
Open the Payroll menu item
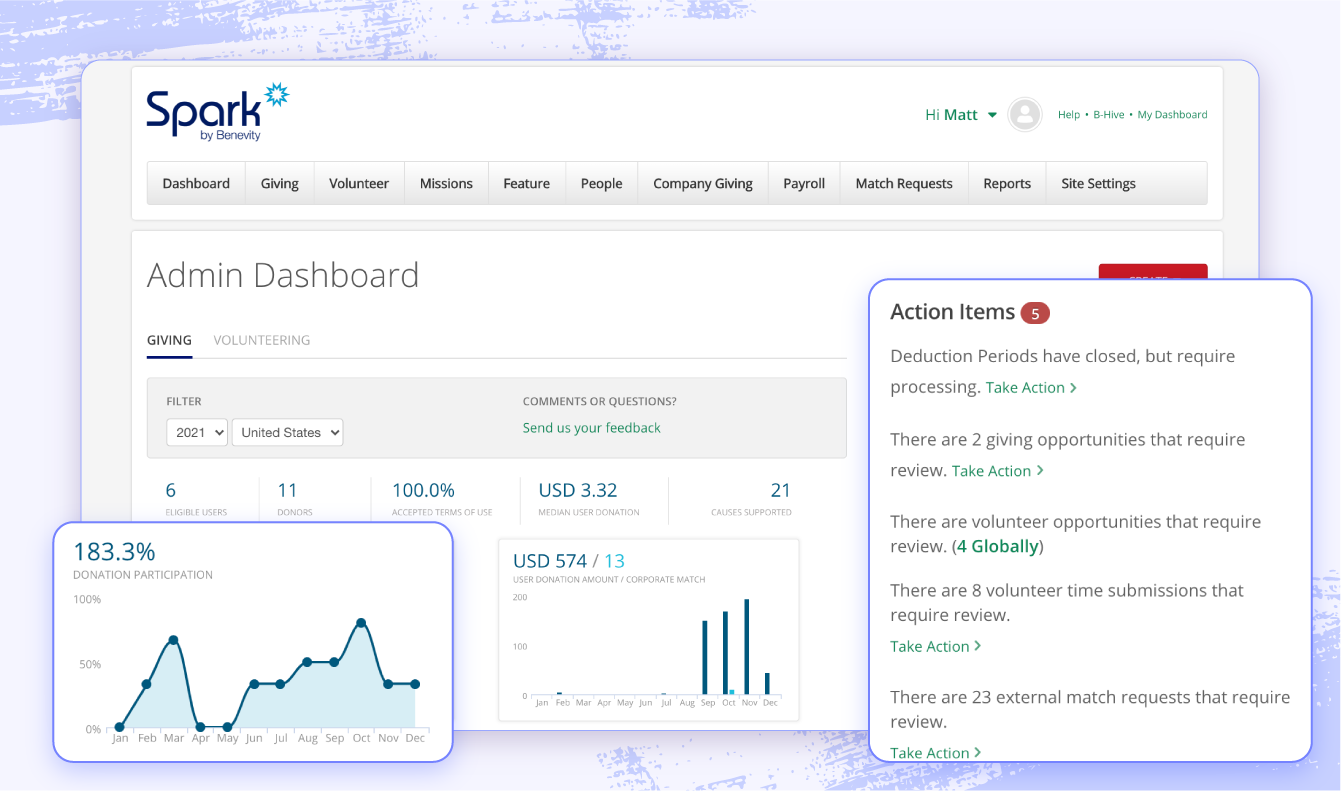tap(804, 183)
